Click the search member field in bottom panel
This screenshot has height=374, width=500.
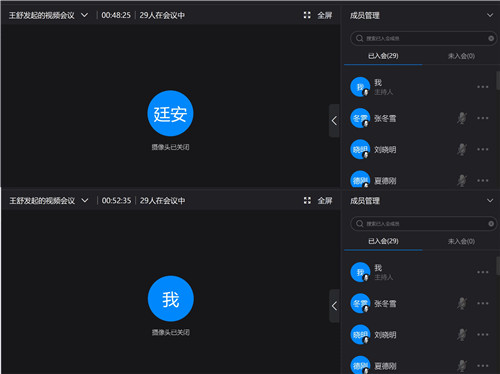point(423,224)
